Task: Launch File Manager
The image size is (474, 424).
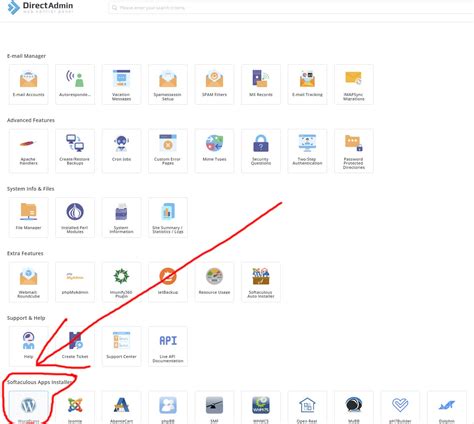Action: click(28, 217)
